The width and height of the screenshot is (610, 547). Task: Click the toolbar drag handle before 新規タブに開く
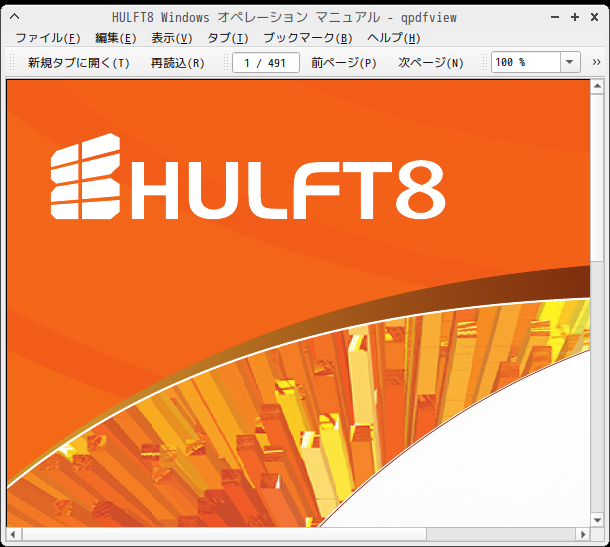(x=12, y=63)
